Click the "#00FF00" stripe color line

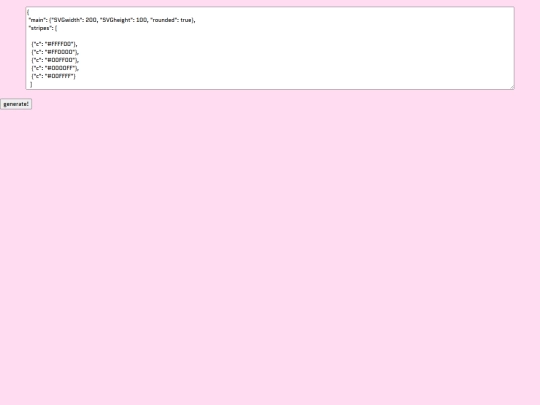(x=55, y=60)
